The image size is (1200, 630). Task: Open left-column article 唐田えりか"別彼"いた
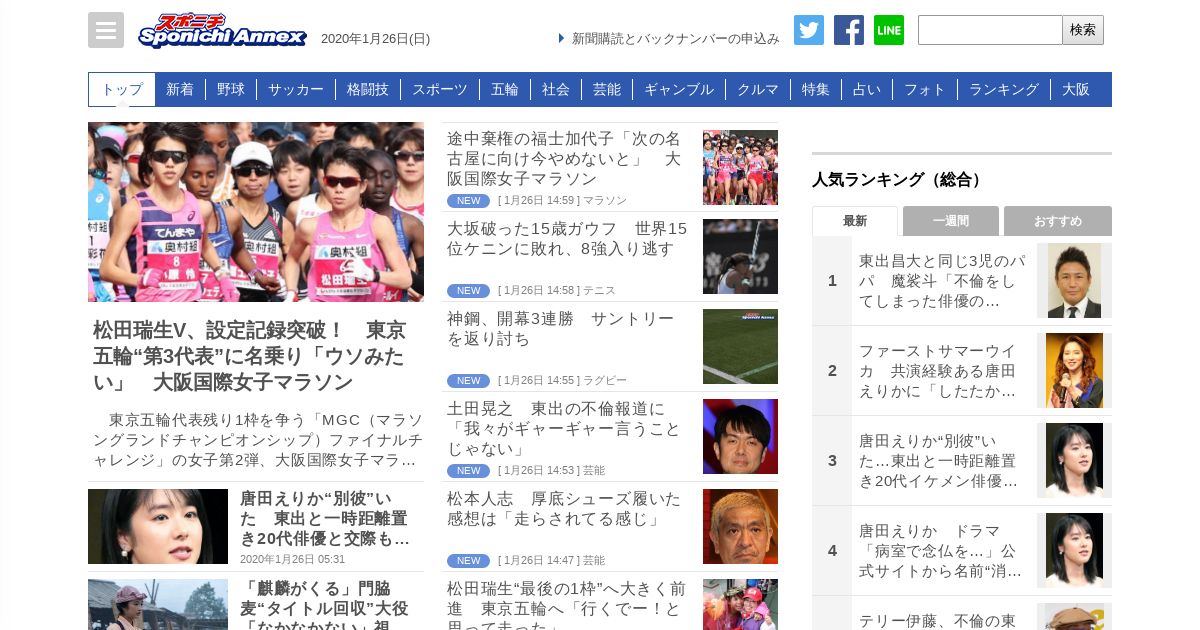tap(326, 518)
